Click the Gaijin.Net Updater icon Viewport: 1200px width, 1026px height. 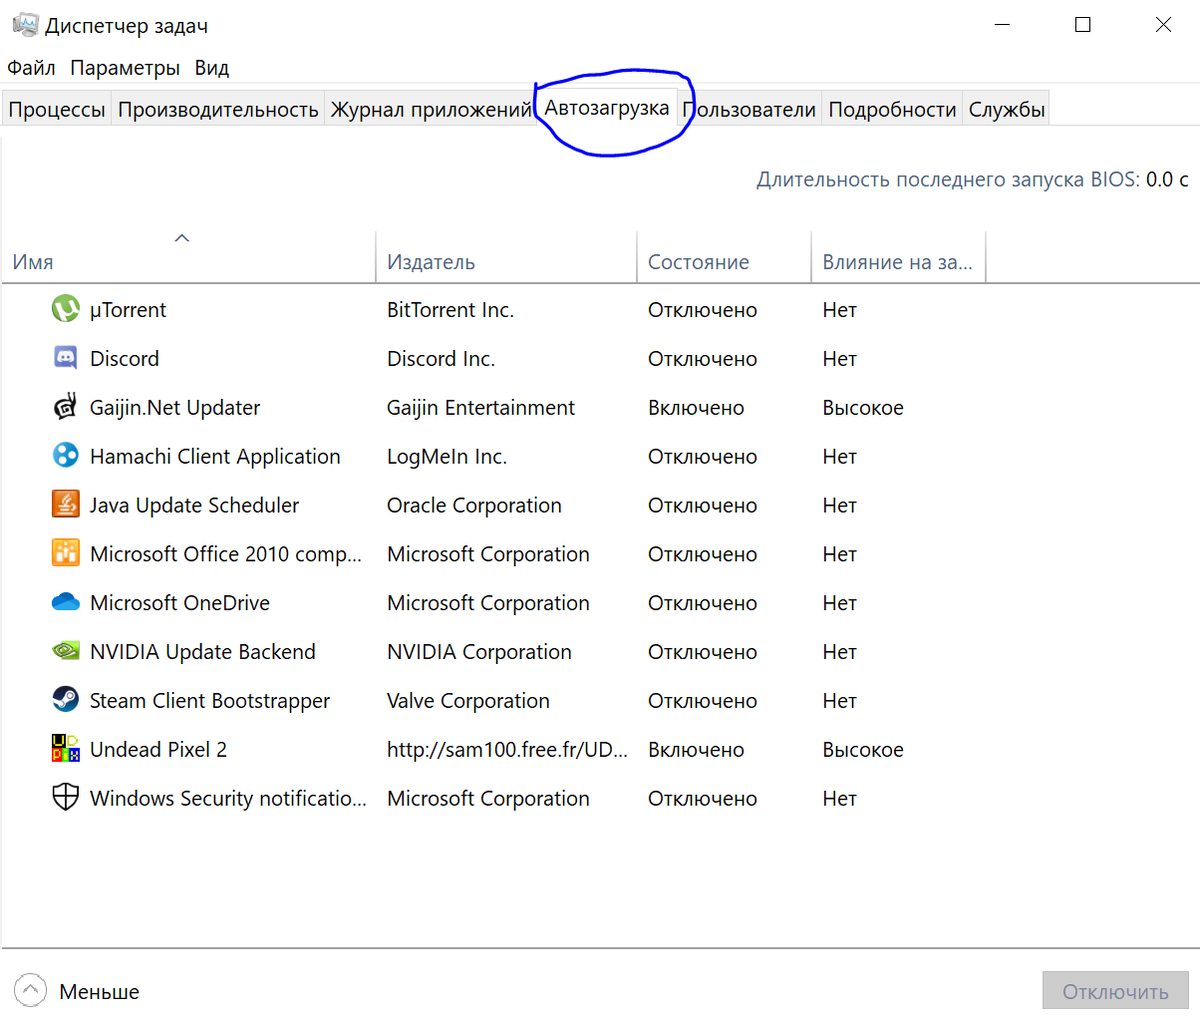point(65,407)
